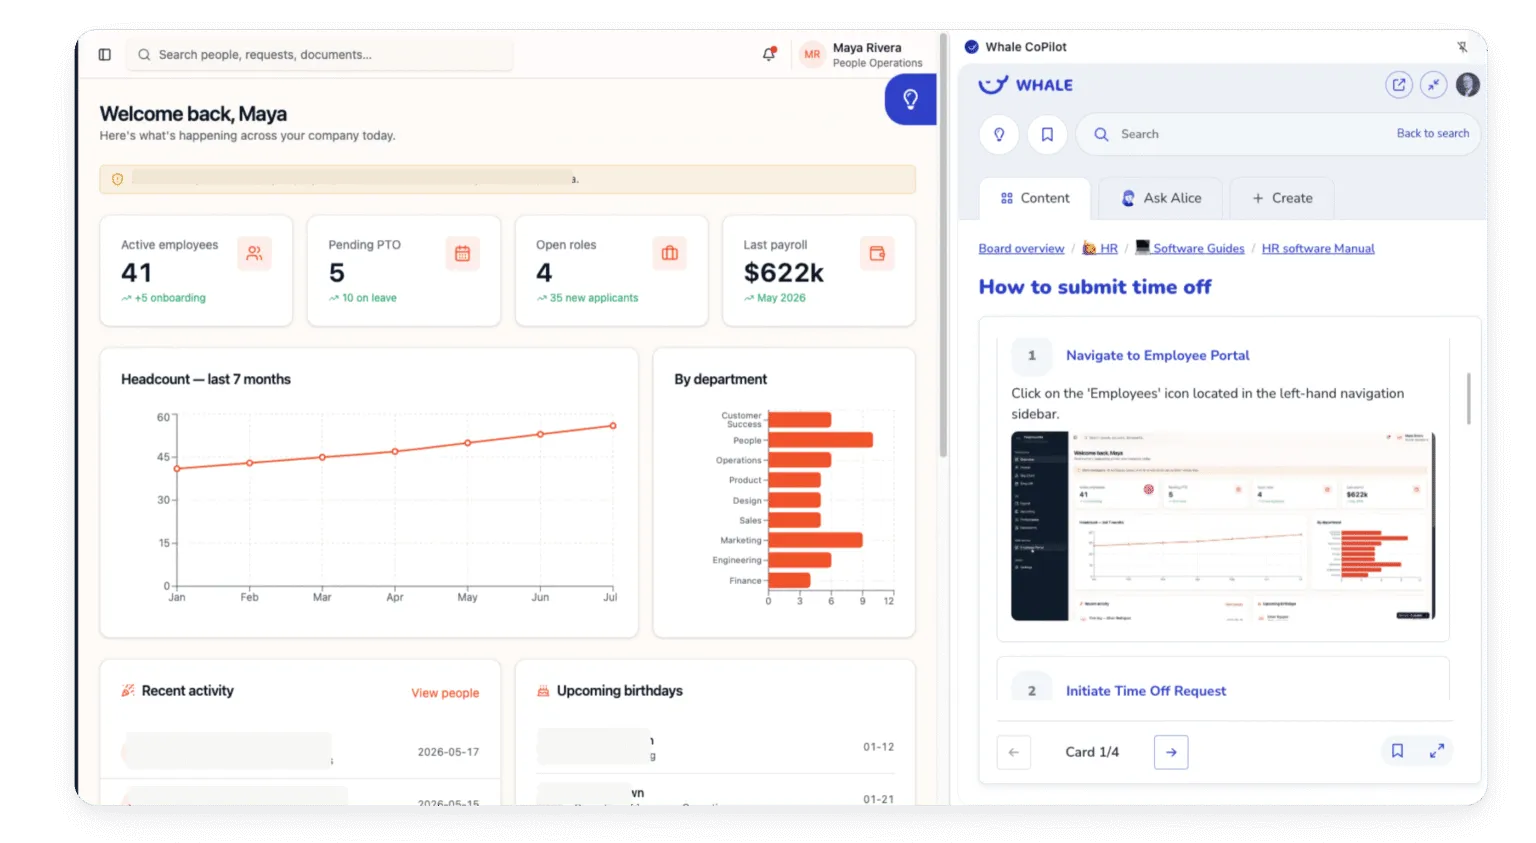Go to the HR breadcrumb
This screenshot has height=843, width=1536.
coord(1100,249)
